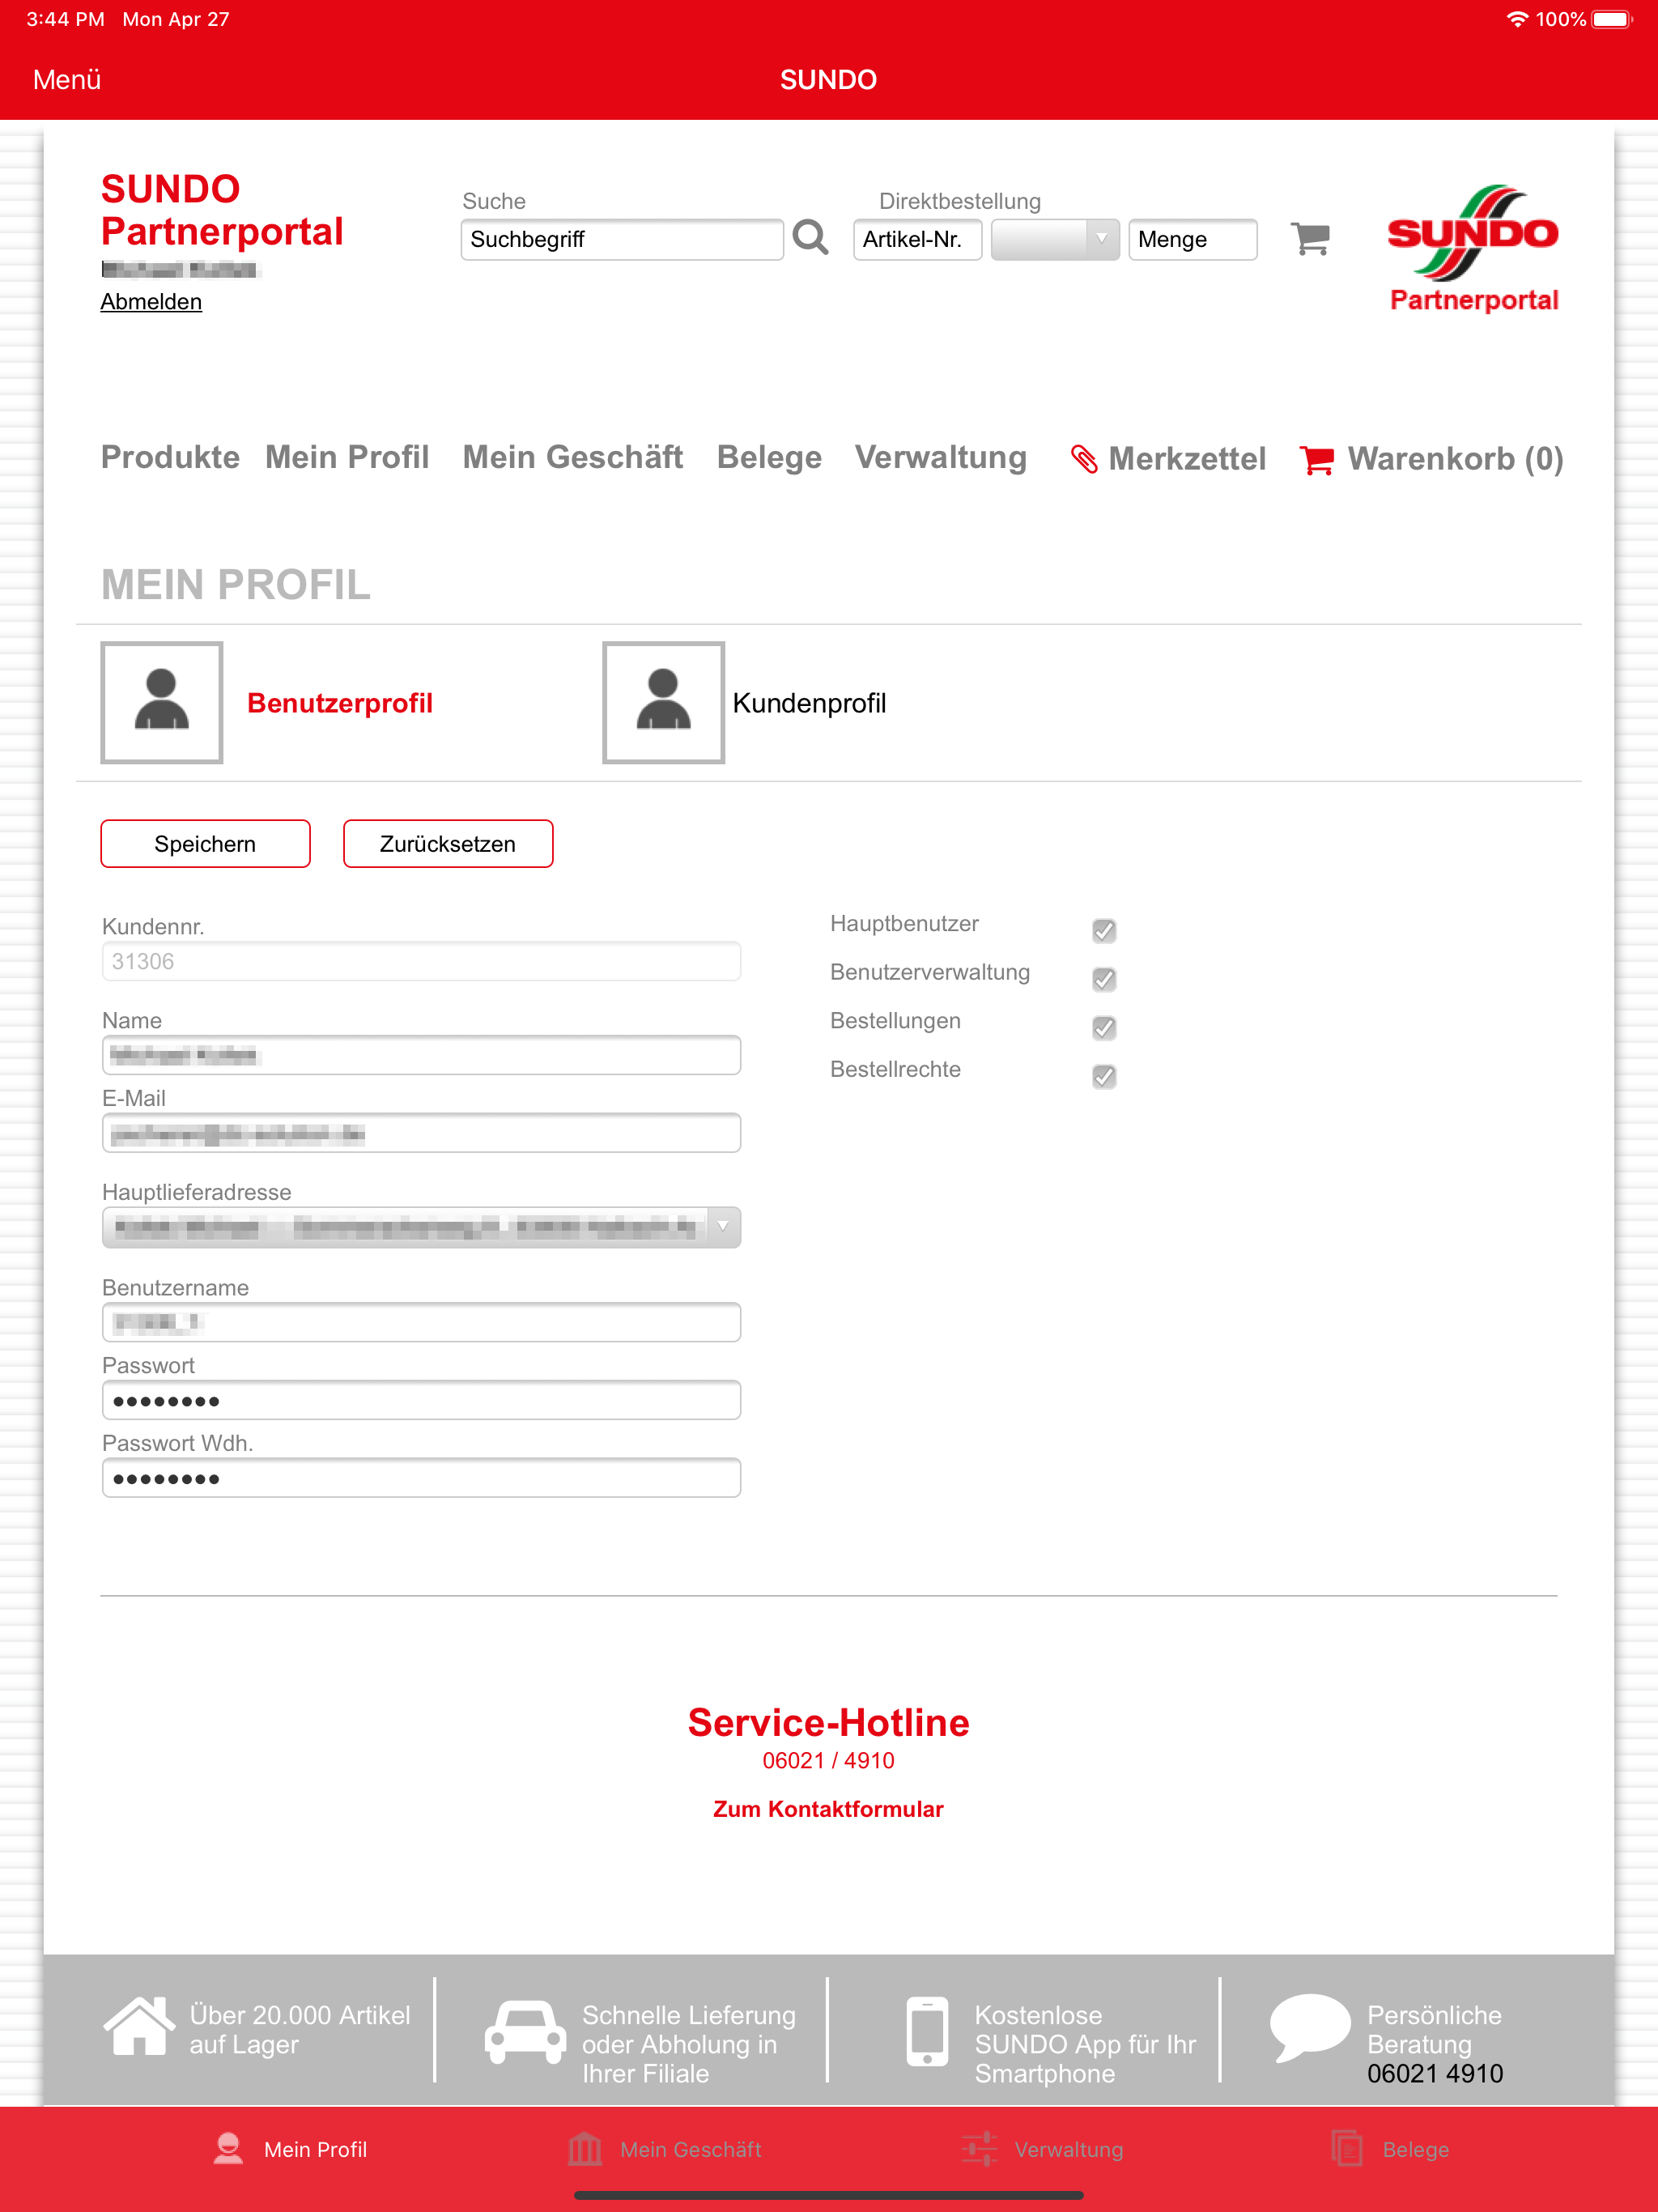The image size is (1658, 2212).
Task: Click the Service-Hotline number 06021 / 4910
Action: 828,1761
